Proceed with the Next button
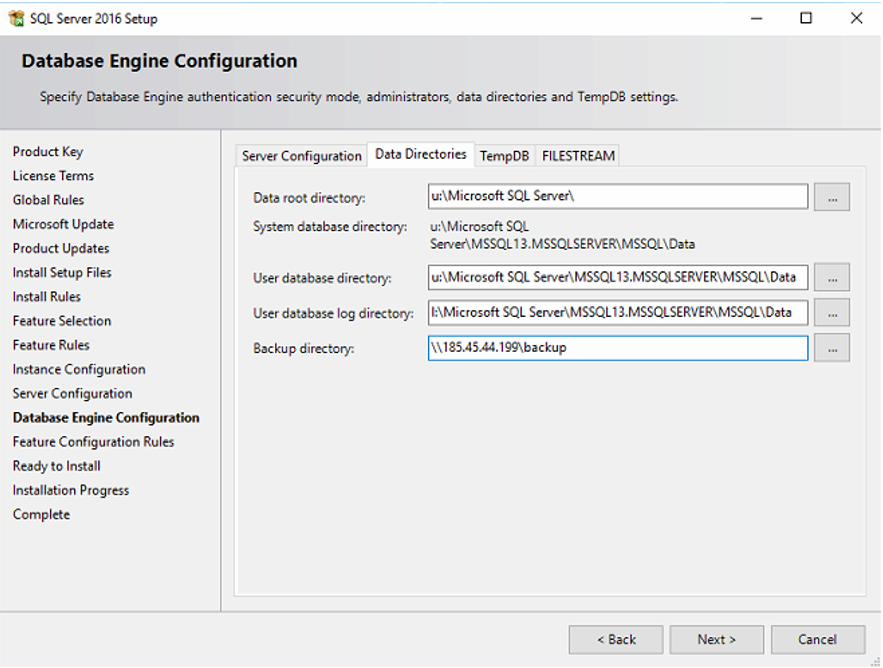 [716, 639]
